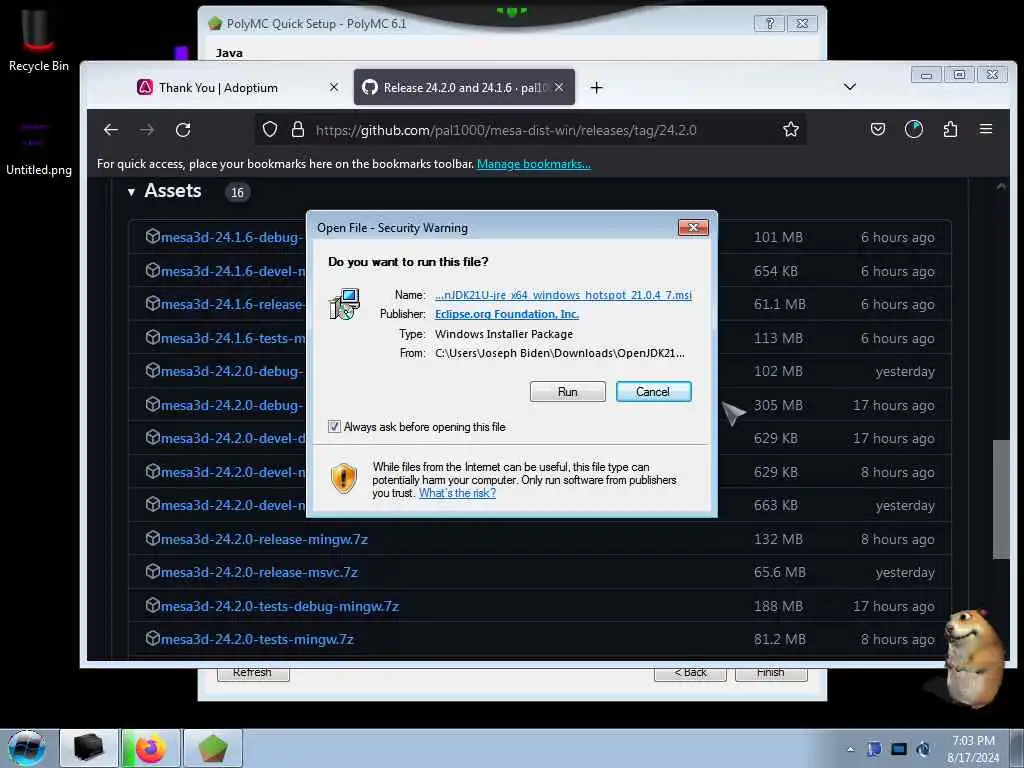Download mesa3d-24.2.0-release-msvc.7z
1024x768 pixels.
click(x=259, y=573)
